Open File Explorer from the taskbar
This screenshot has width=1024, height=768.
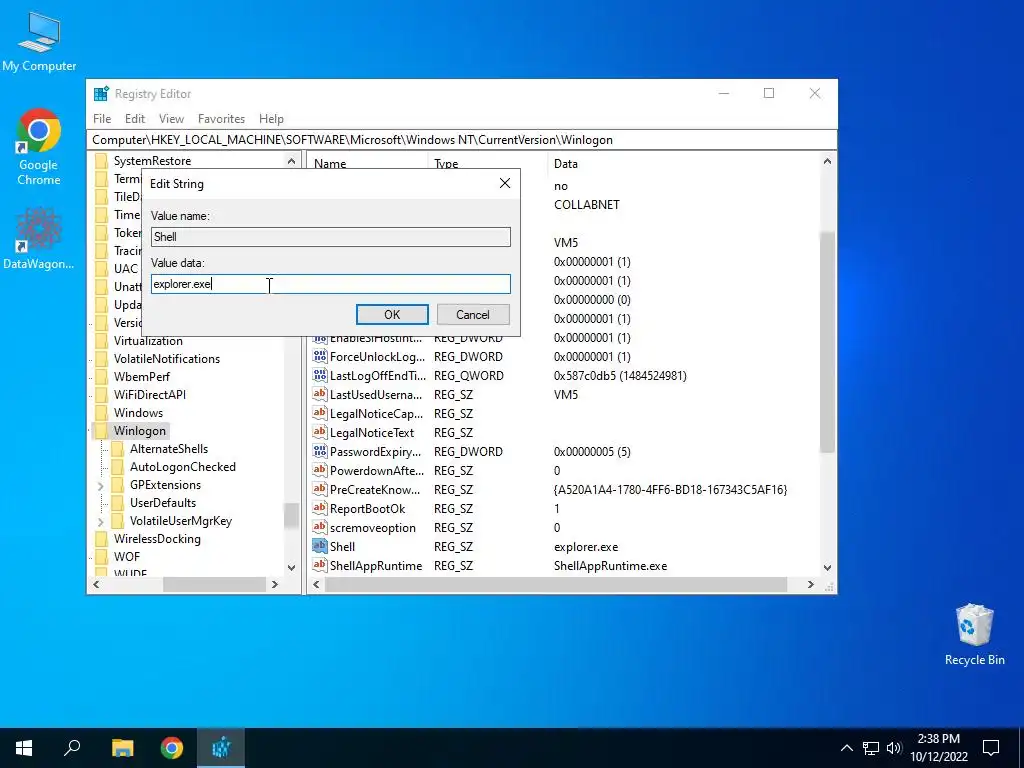click(x=122, y=748)
